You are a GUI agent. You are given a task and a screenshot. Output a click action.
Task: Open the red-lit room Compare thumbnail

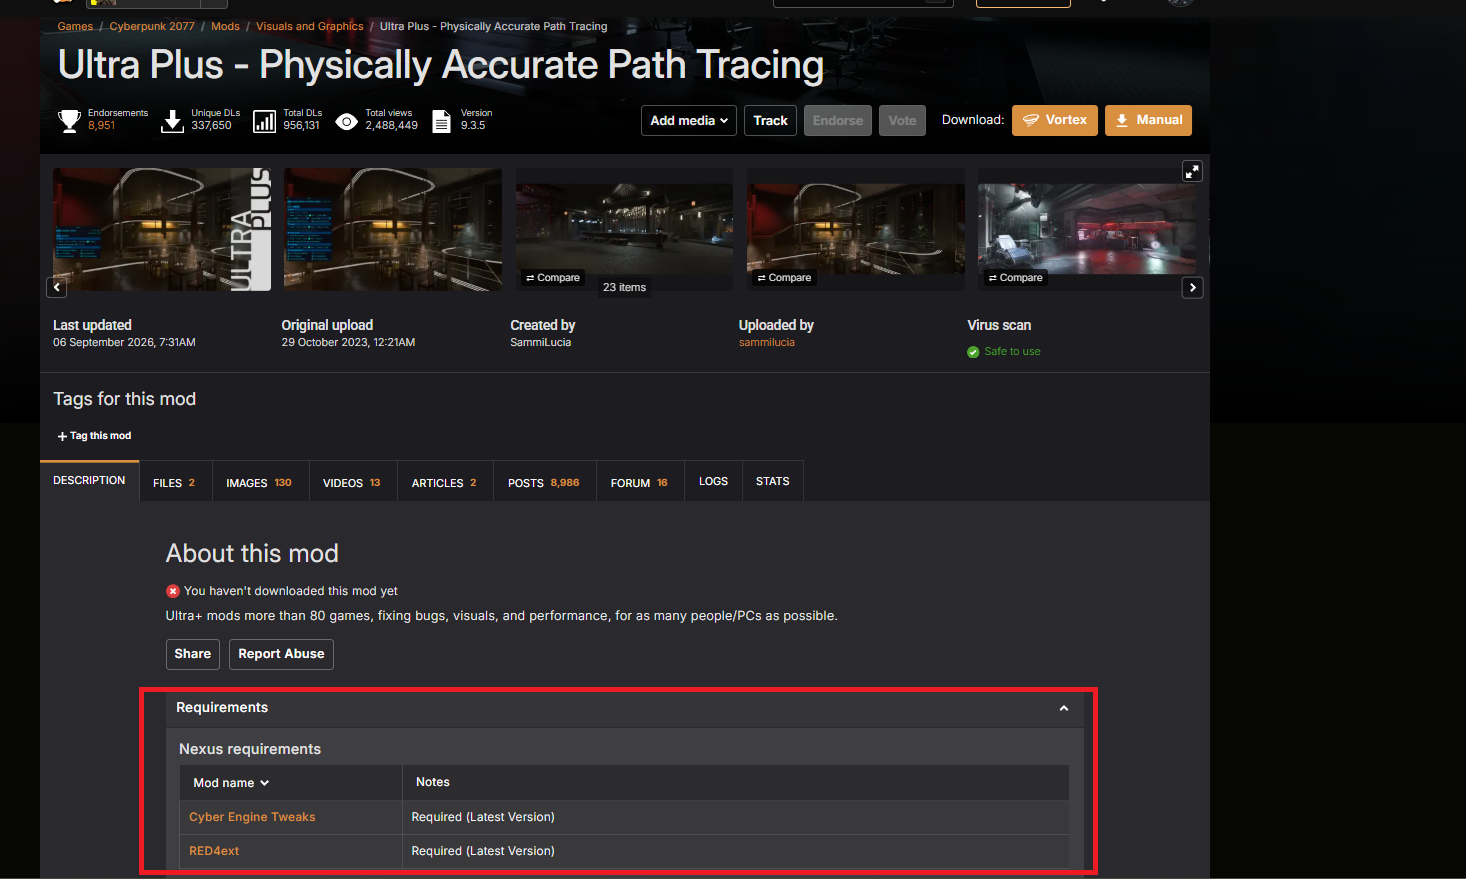click(x=1087, y=229)
